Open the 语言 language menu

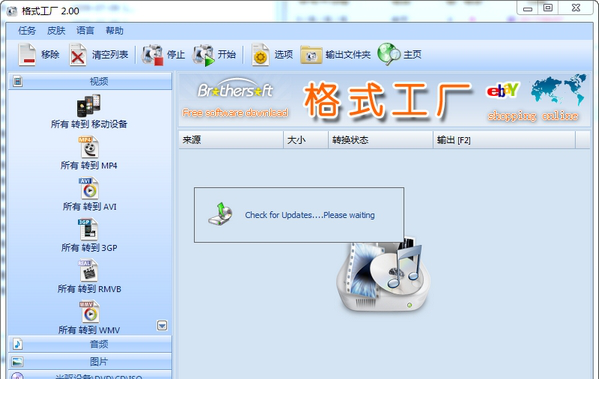[x=85, y=31]
